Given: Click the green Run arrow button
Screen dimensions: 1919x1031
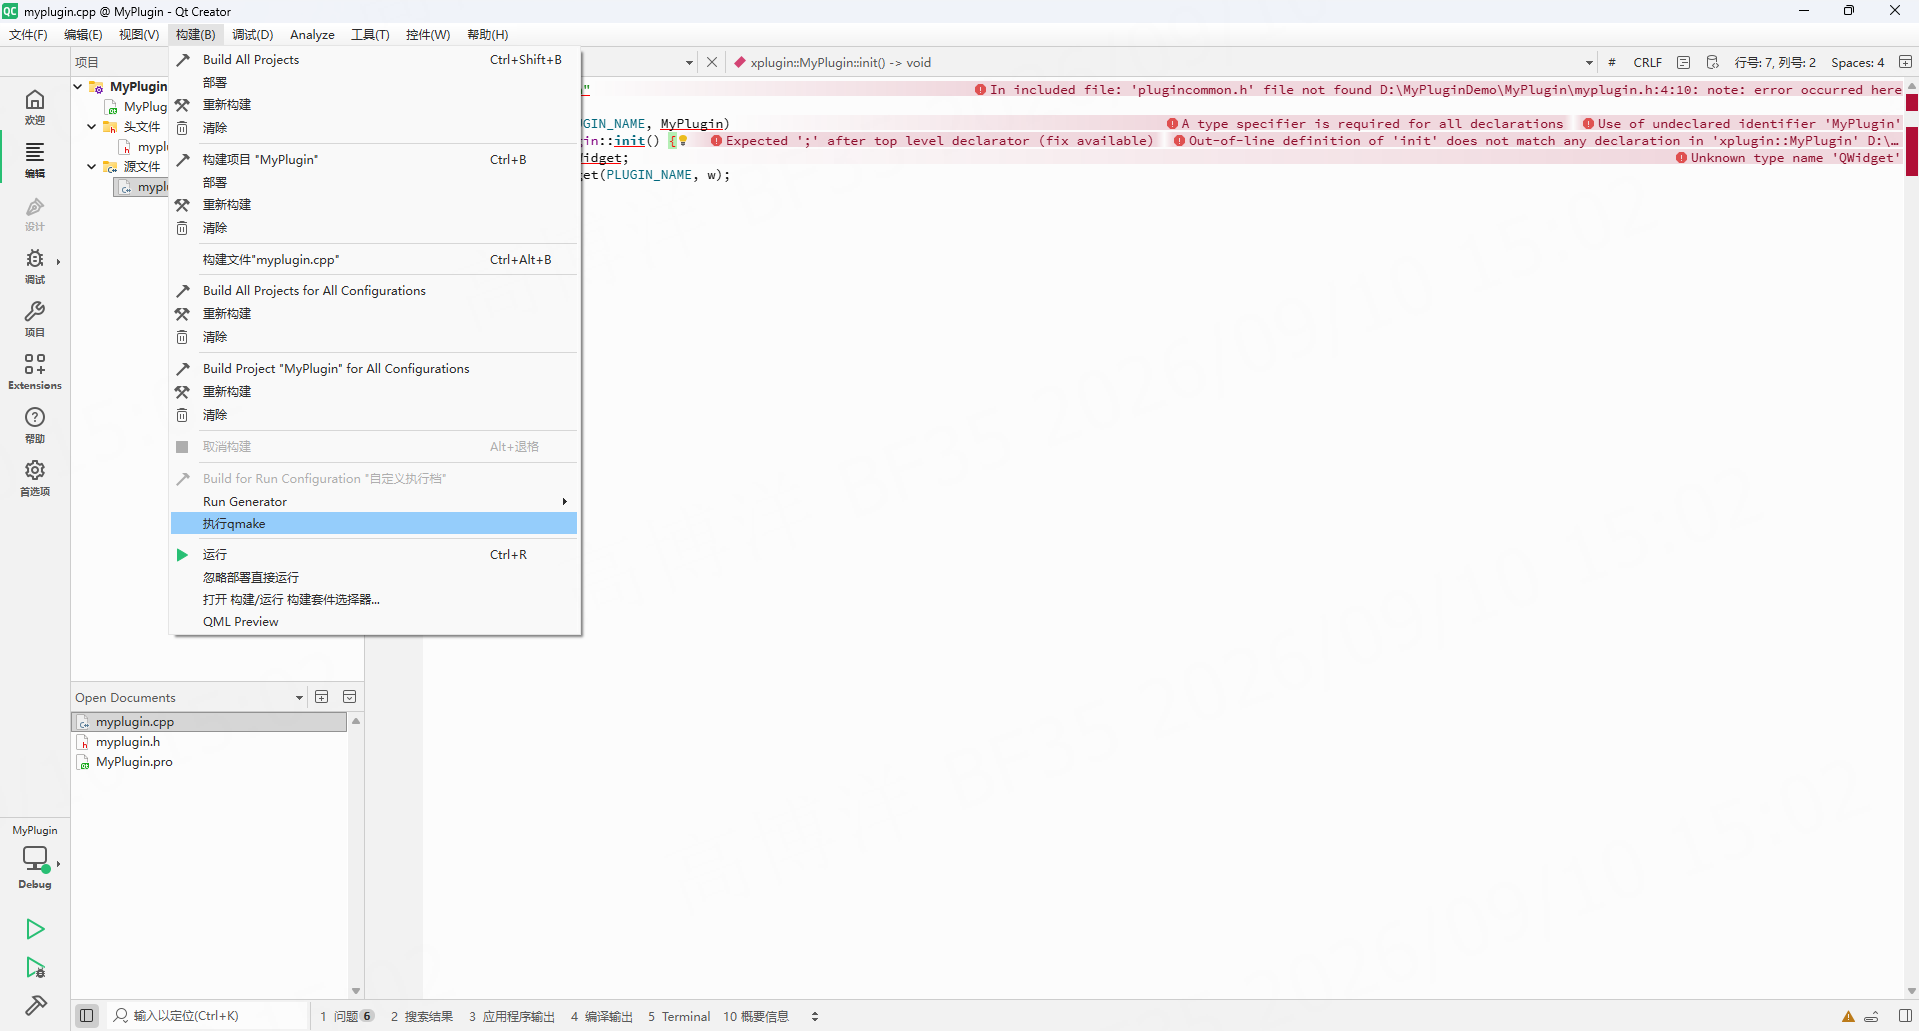Looking at the screenshot, I should pos(35,929).
